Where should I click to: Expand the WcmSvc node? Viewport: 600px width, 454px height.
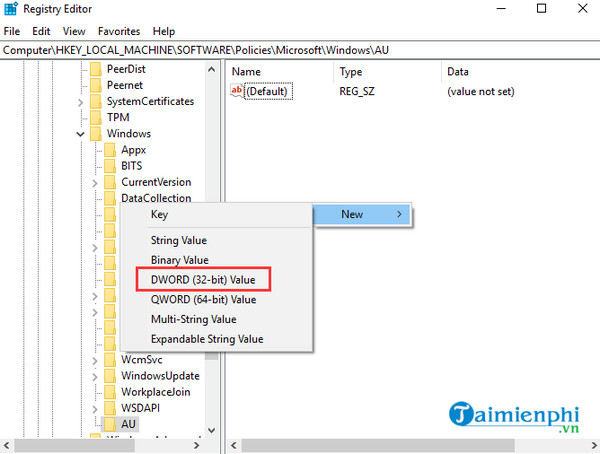(95, 361)
